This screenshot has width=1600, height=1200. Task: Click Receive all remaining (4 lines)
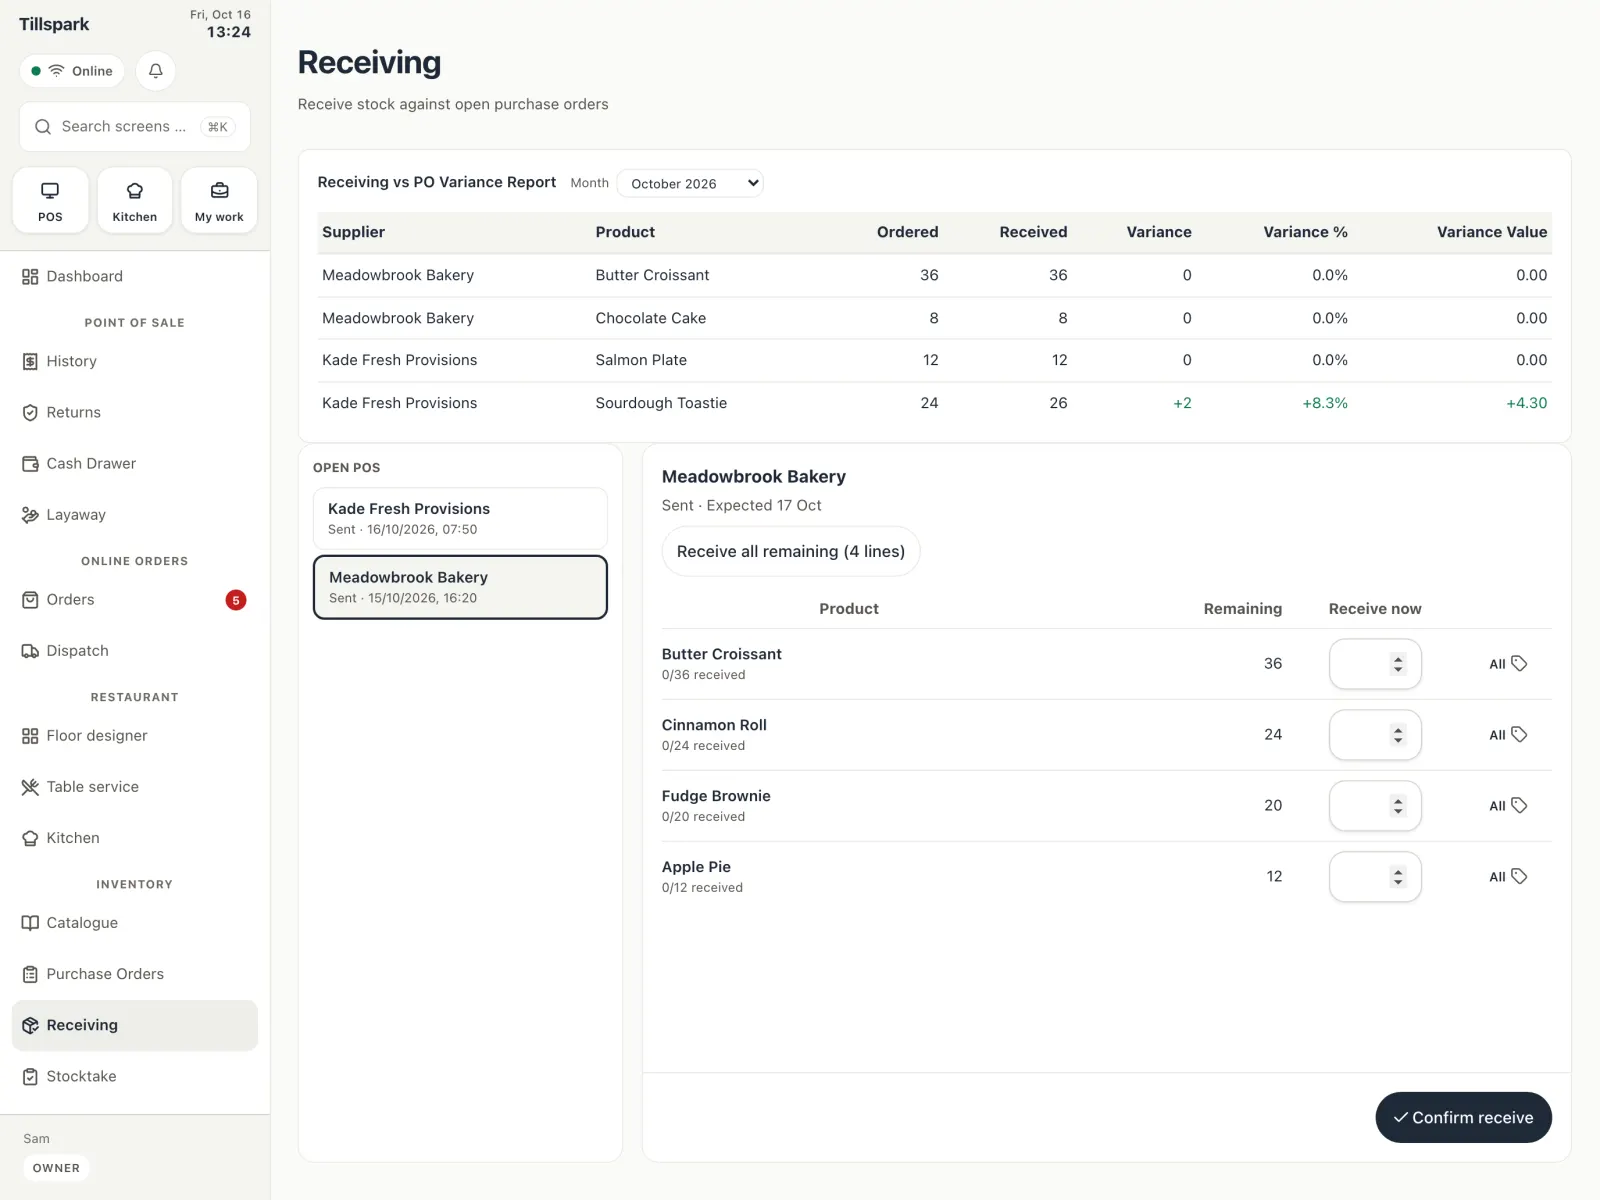(790, 551)
